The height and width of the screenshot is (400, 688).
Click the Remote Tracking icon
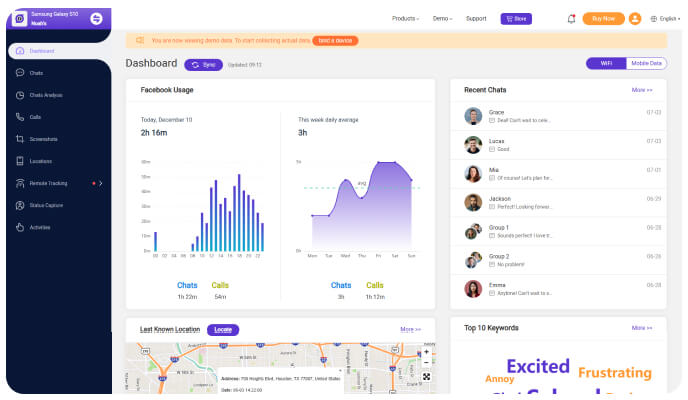(x=20, y=183)
